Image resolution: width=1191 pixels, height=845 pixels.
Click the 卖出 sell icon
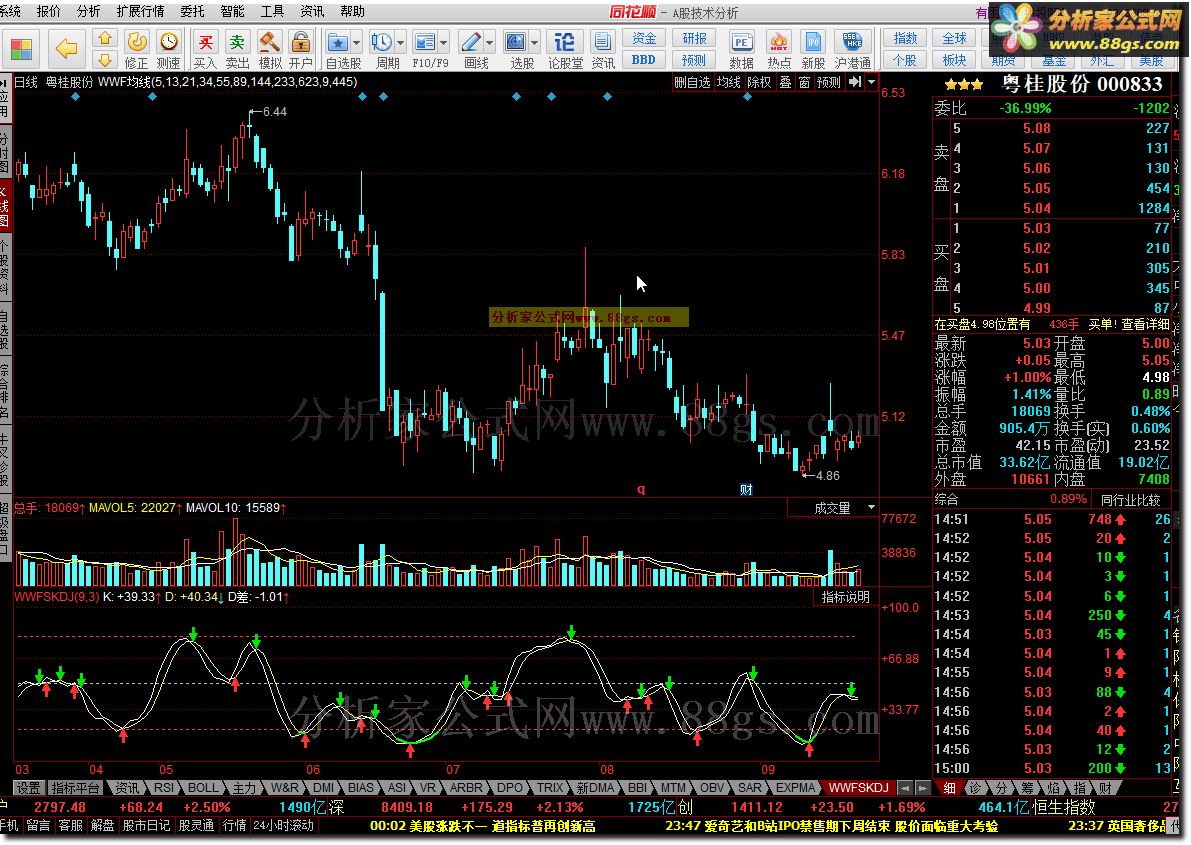(x=238, y=49)
